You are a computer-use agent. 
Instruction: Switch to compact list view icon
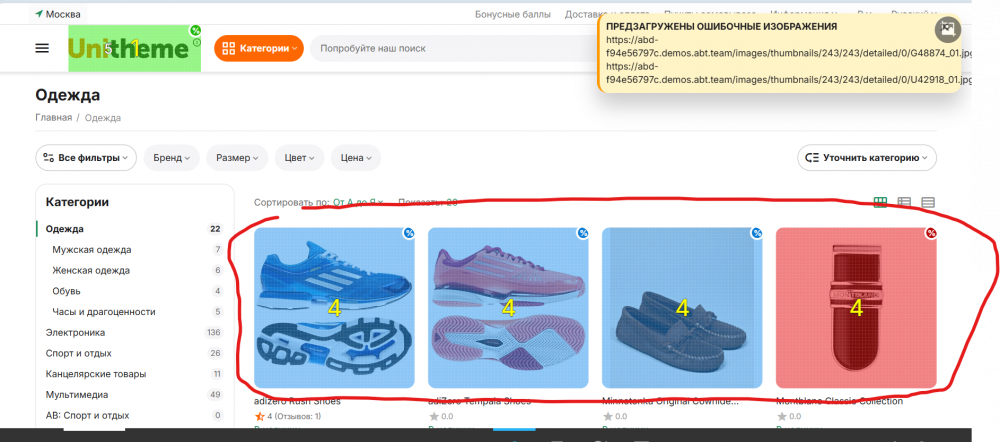tap(928, 202)
